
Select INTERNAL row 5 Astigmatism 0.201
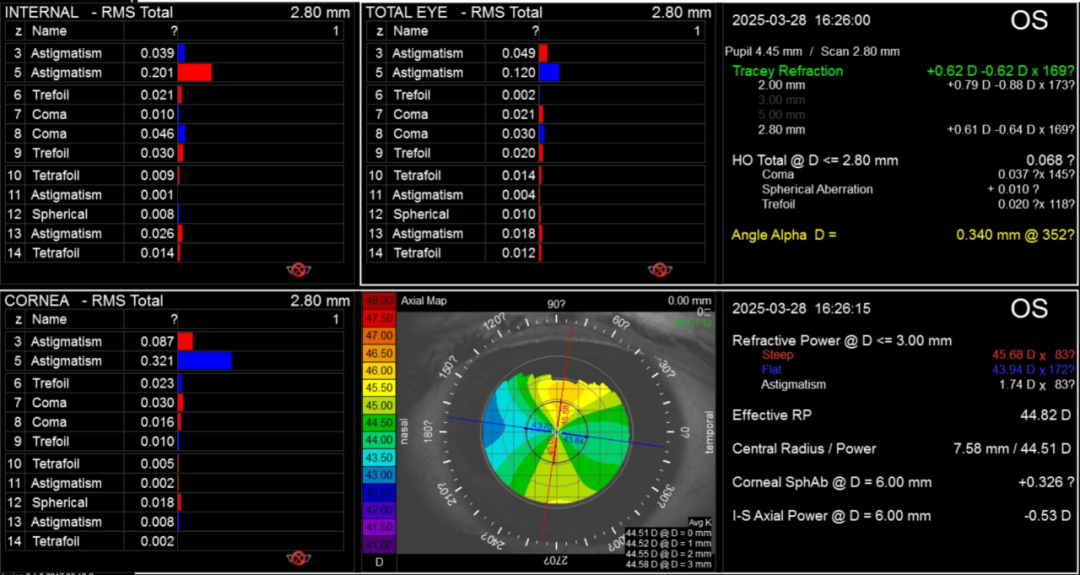pyautogui.click(x=174, y=73)
